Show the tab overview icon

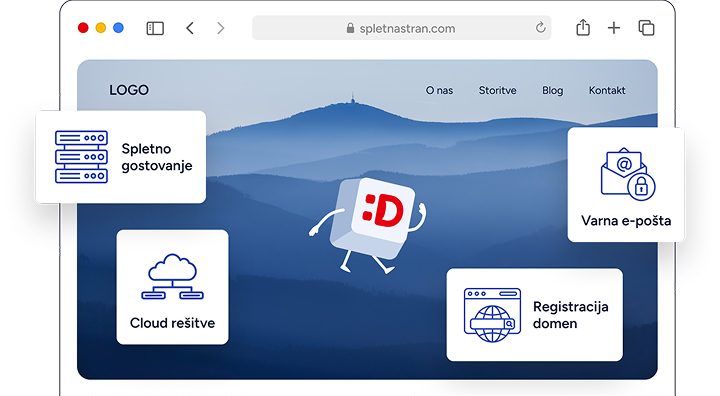647,28
